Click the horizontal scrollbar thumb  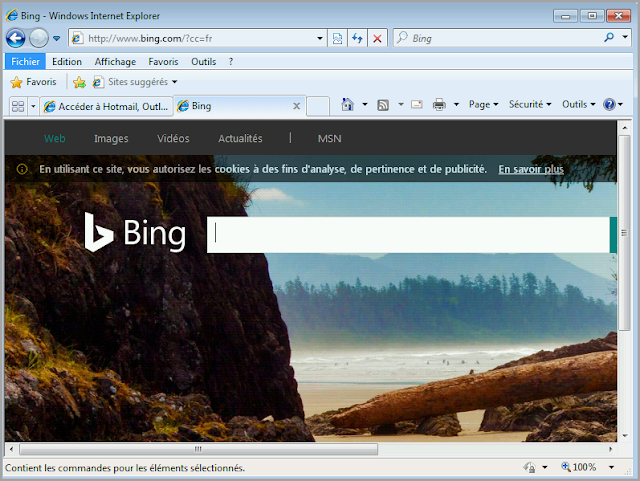198,449
